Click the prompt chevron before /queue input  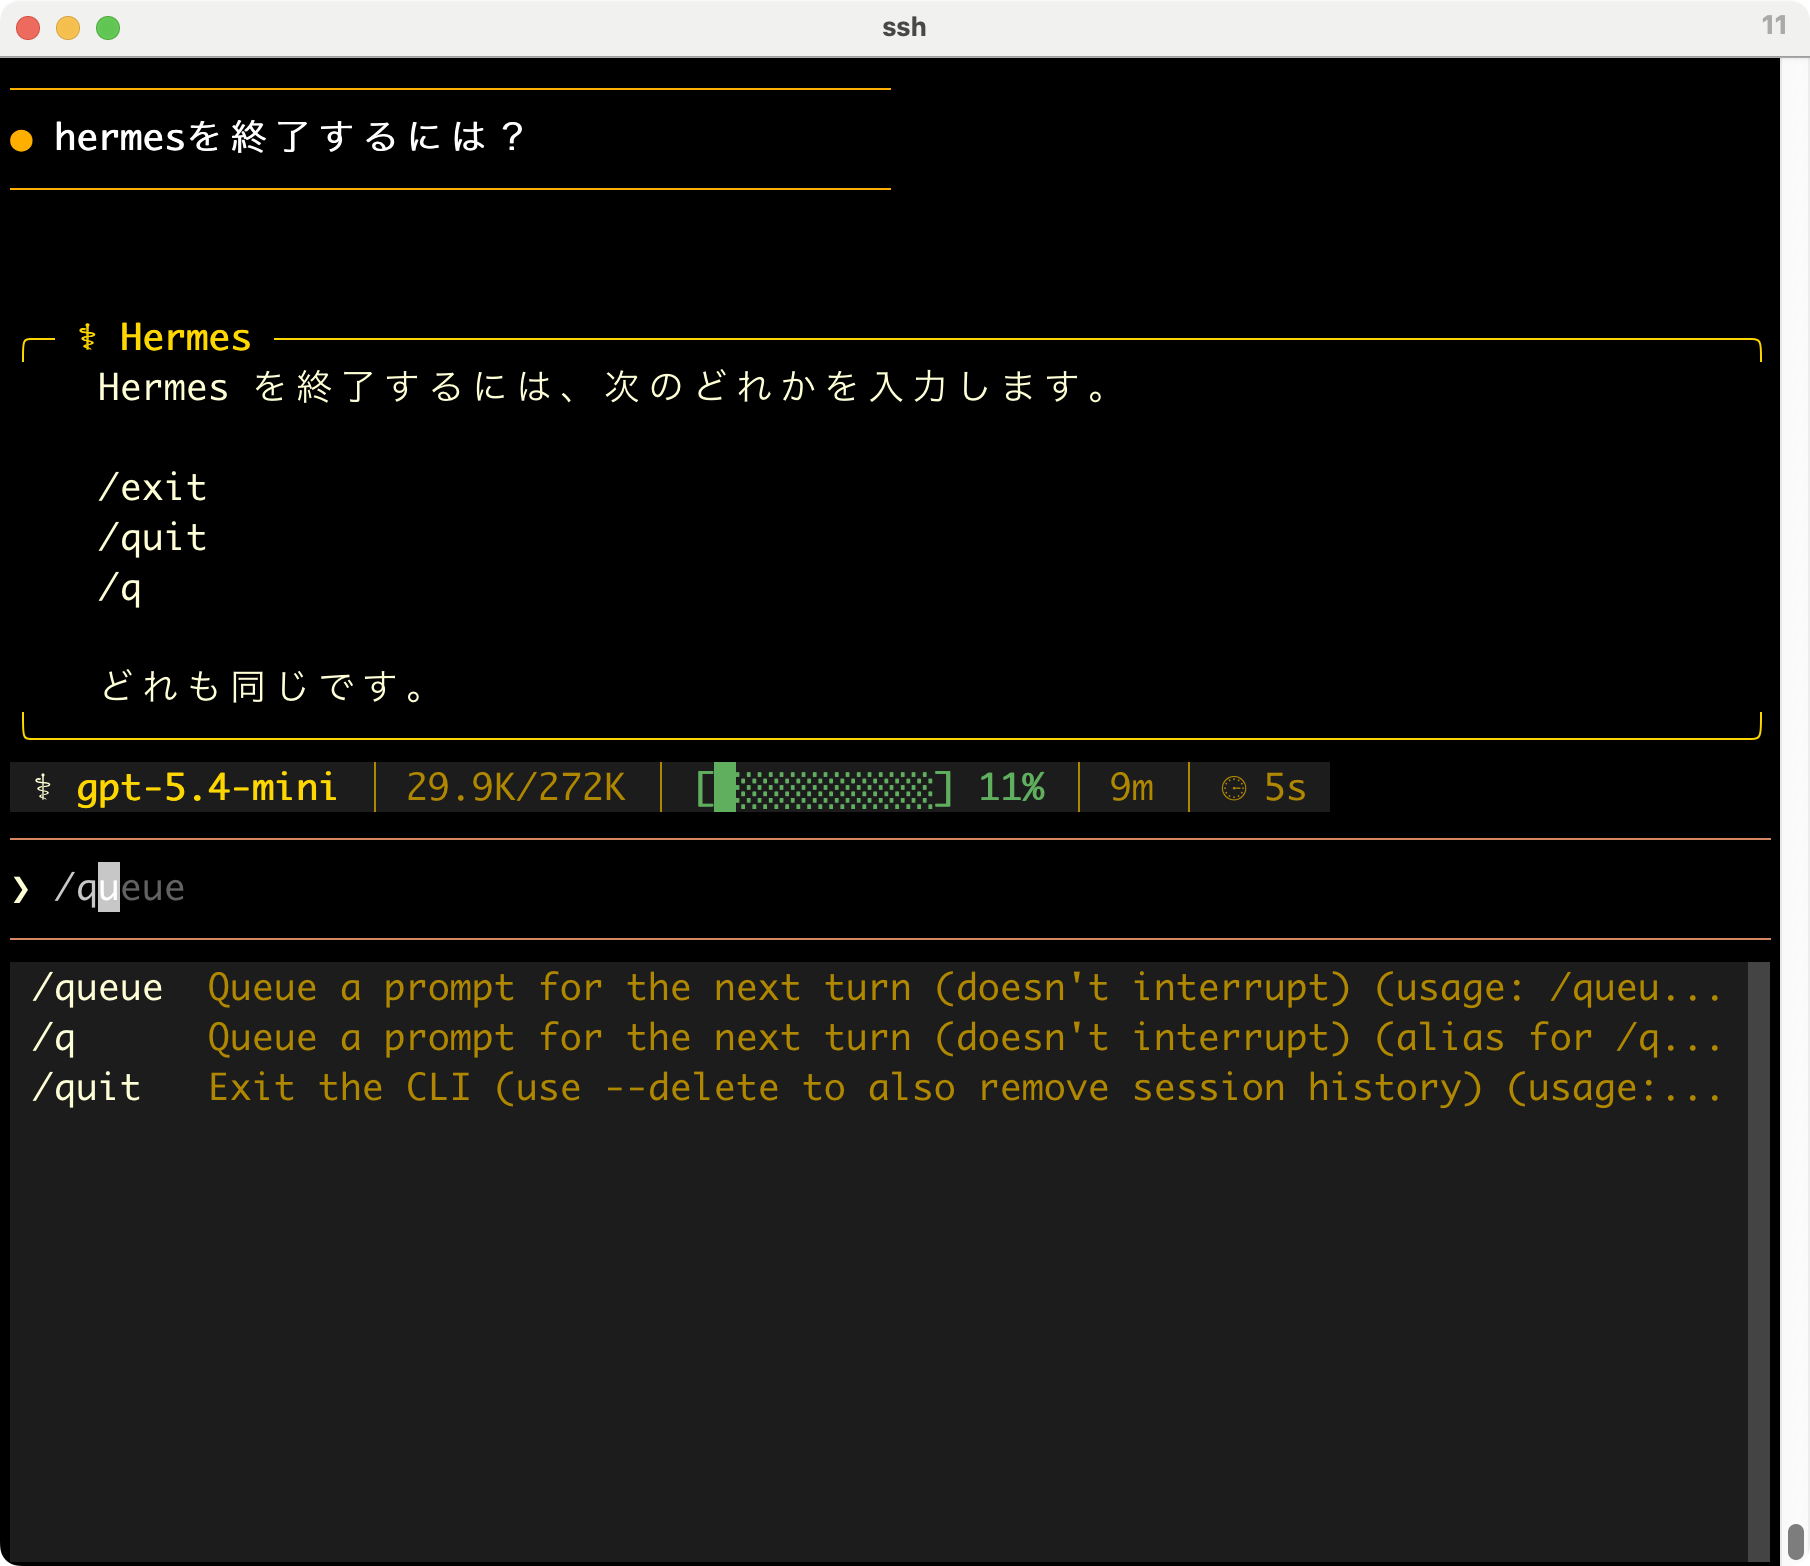(21, 888)
